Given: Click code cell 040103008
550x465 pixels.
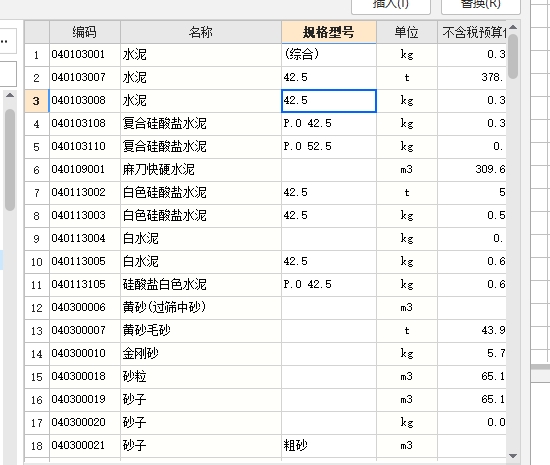Looking at the screenshot, I should coord(85,101).
